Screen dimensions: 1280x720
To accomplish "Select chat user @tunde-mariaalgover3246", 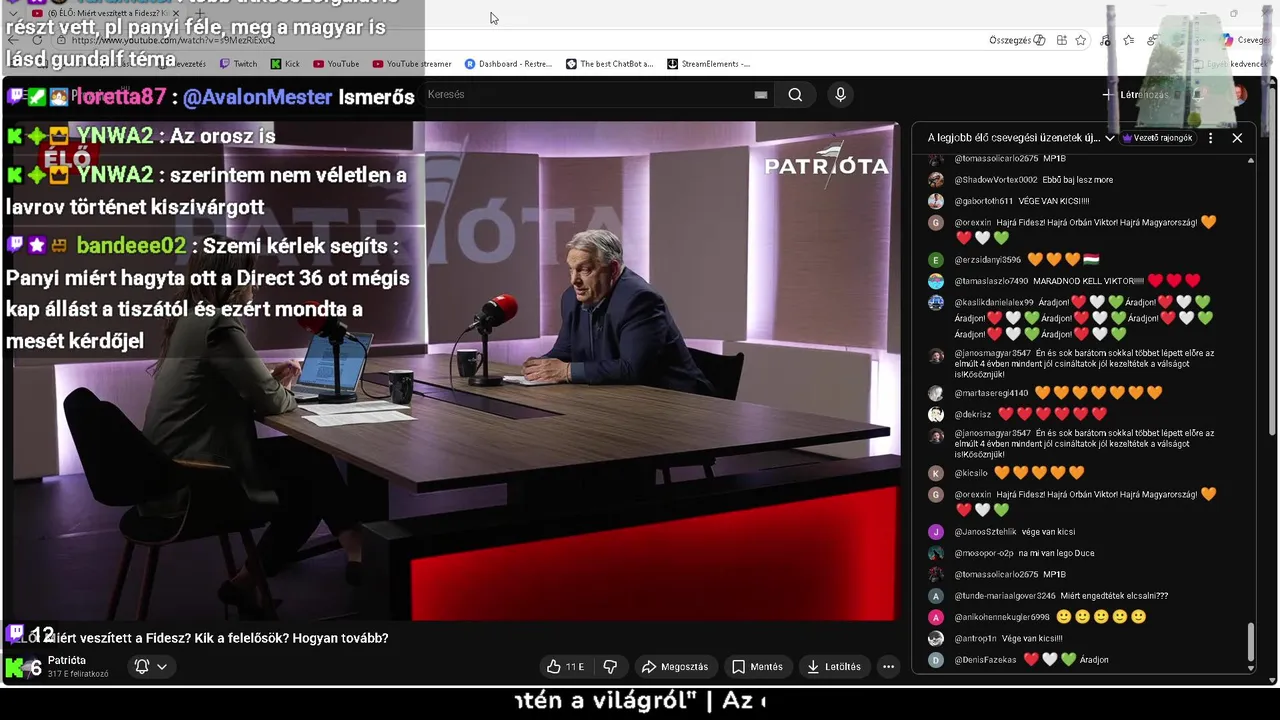I will pyautogui.click(x=1005, y=596).
